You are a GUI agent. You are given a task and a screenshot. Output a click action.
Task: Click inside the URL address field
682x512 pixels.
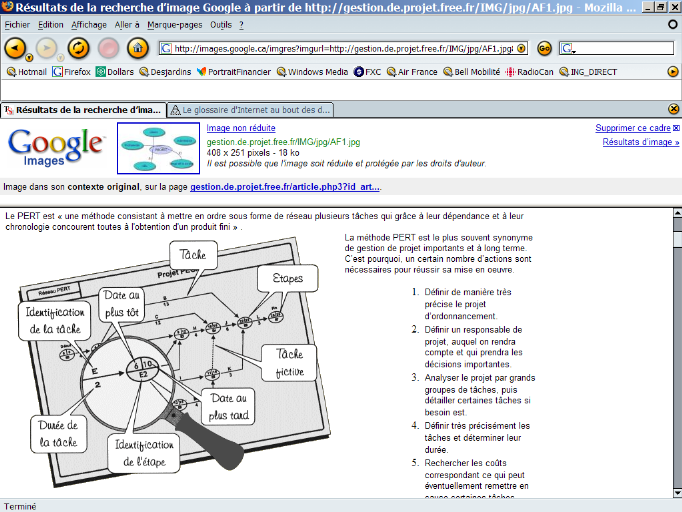click(340, 48)
